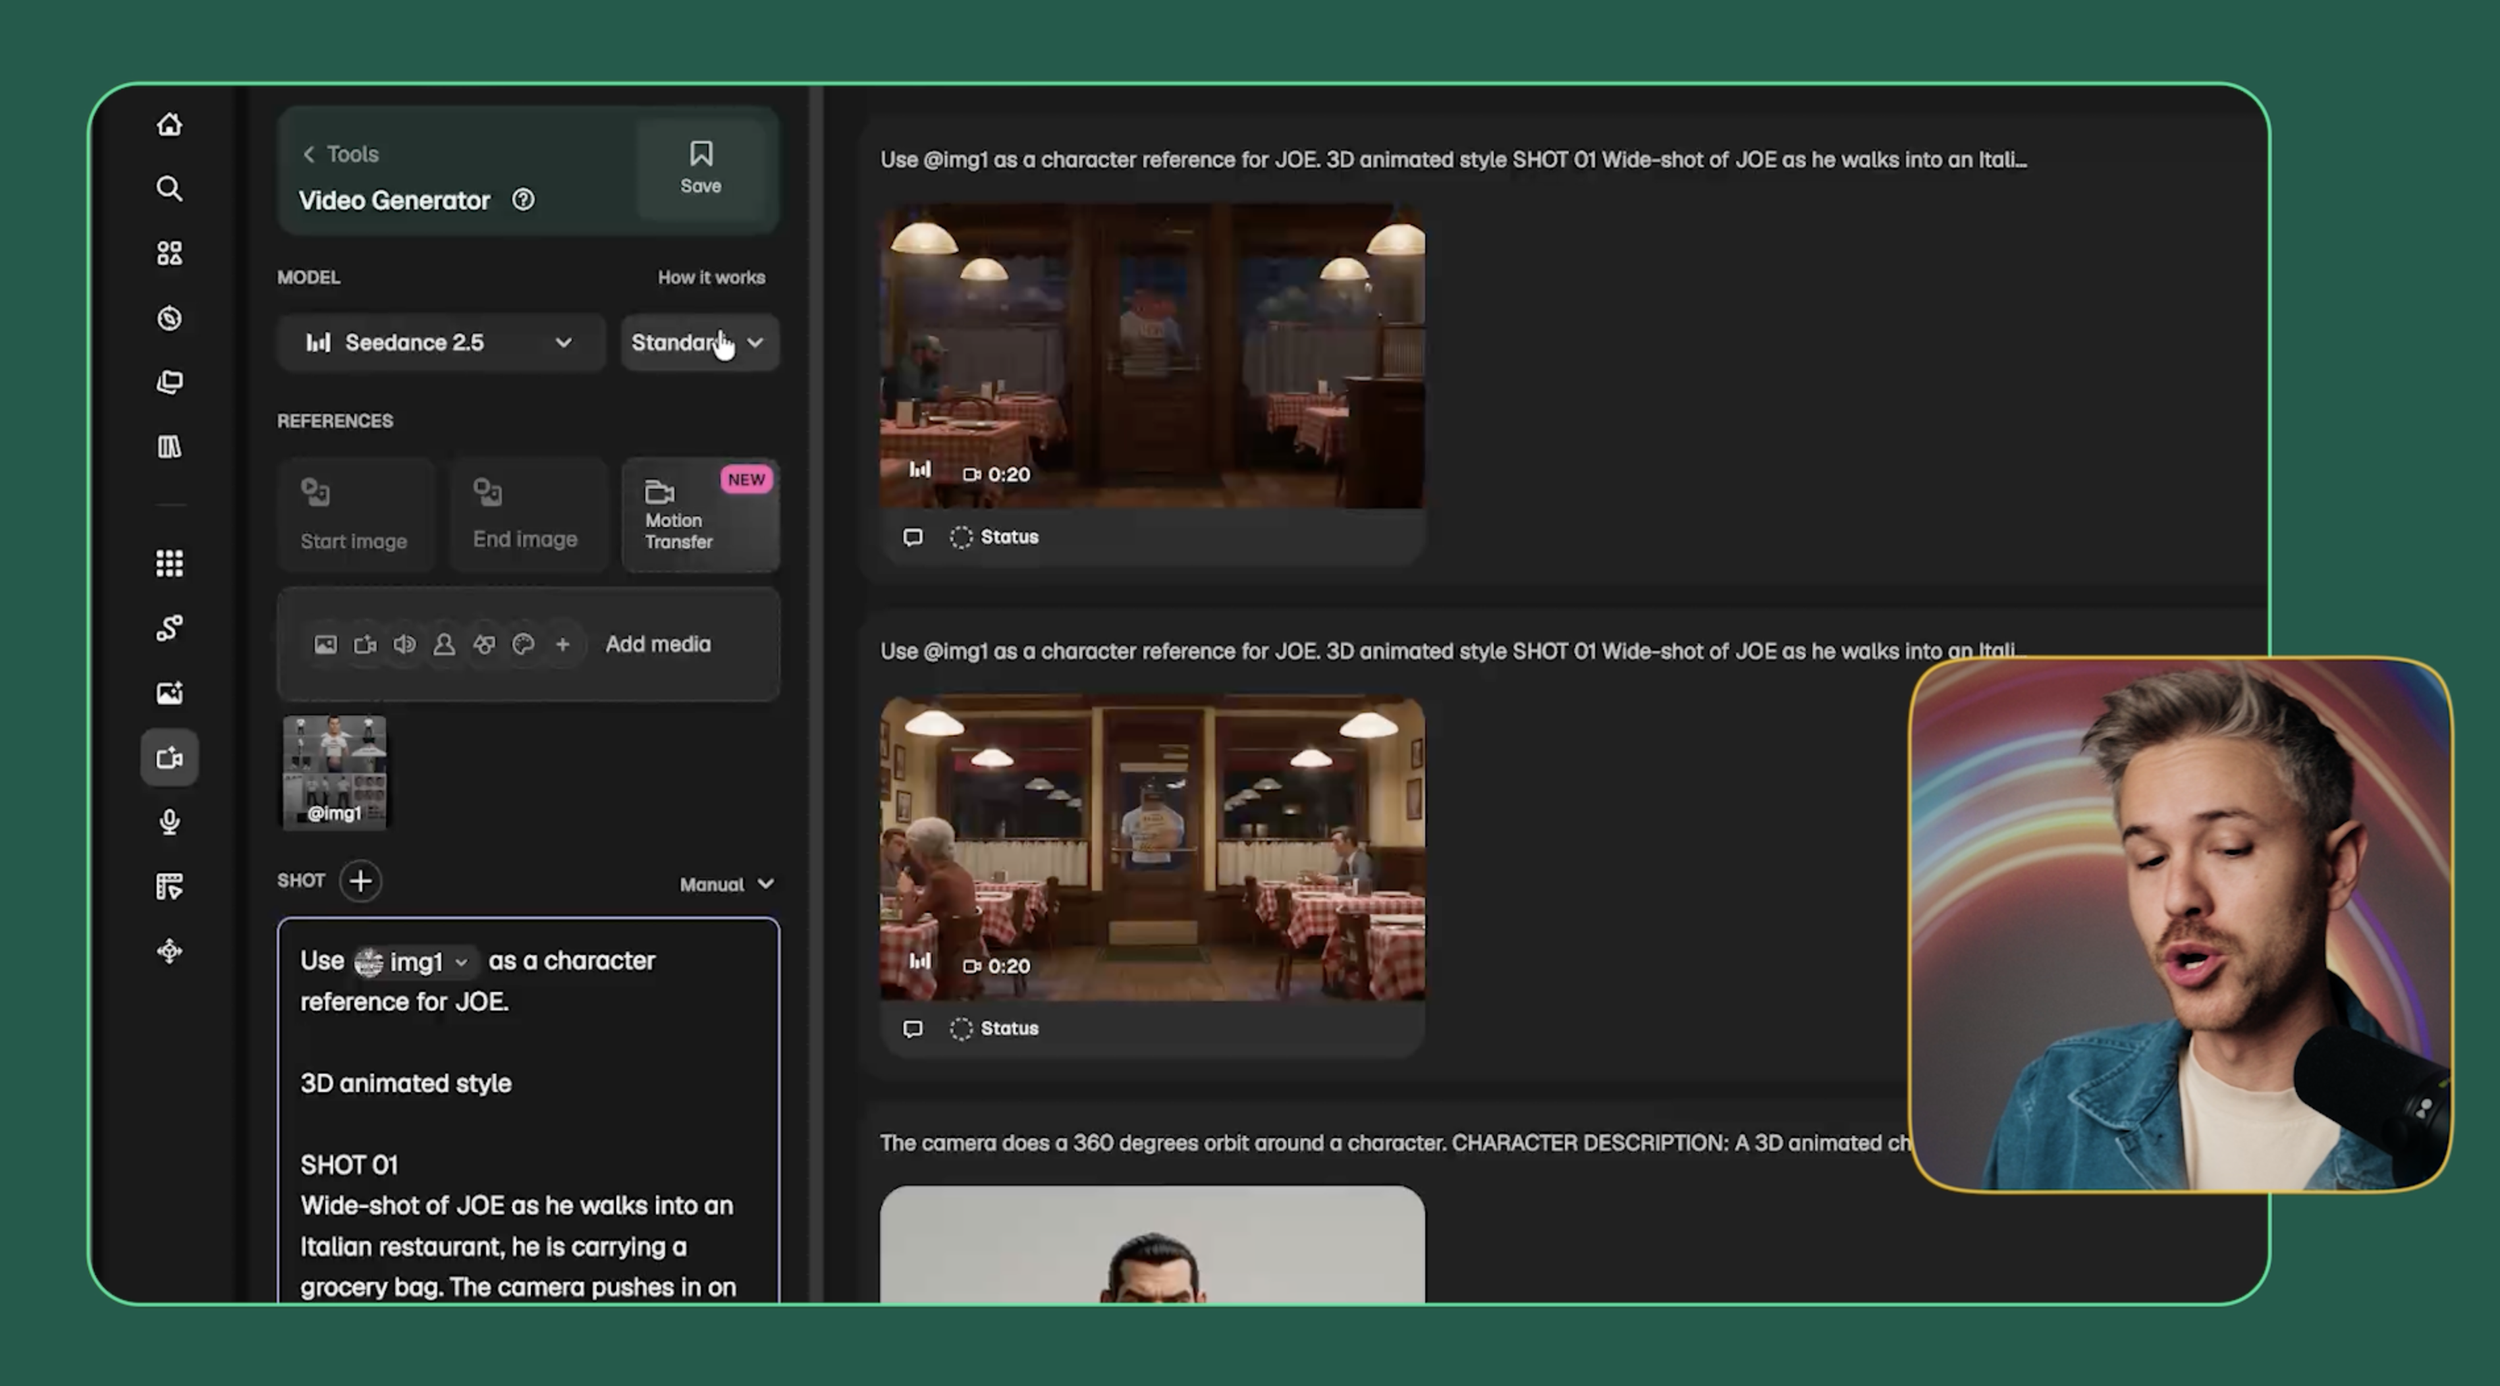Open the library books icon in sidebar
This screenshot has height=1386, width=2500.
(169, 446)
